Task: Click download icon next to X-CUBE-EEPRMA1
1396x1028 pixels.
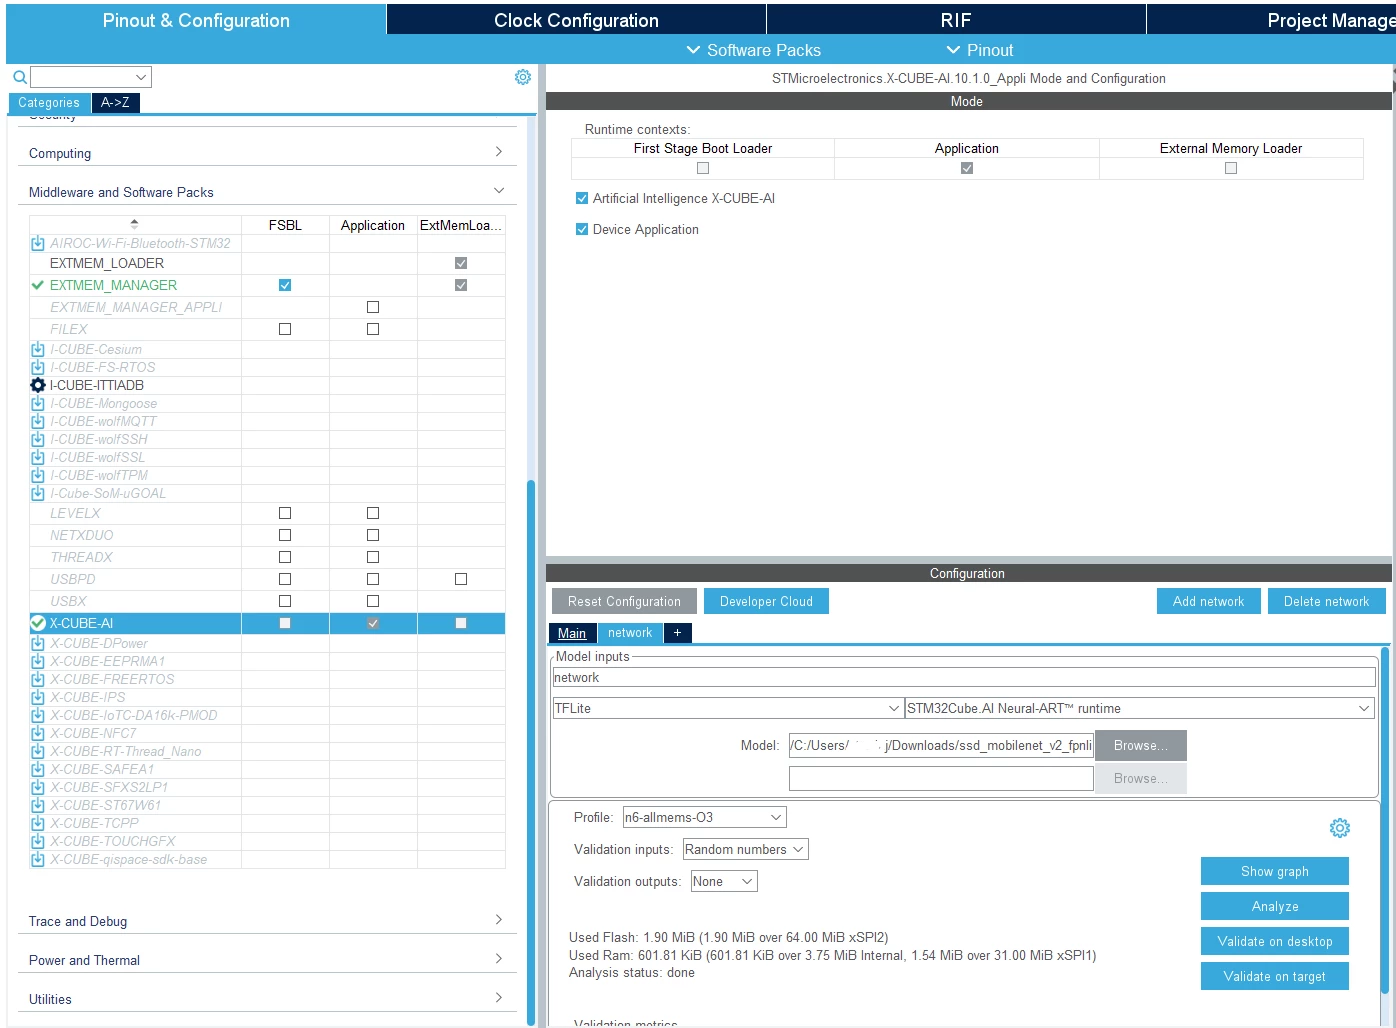Action: click(x=38, y=661)
